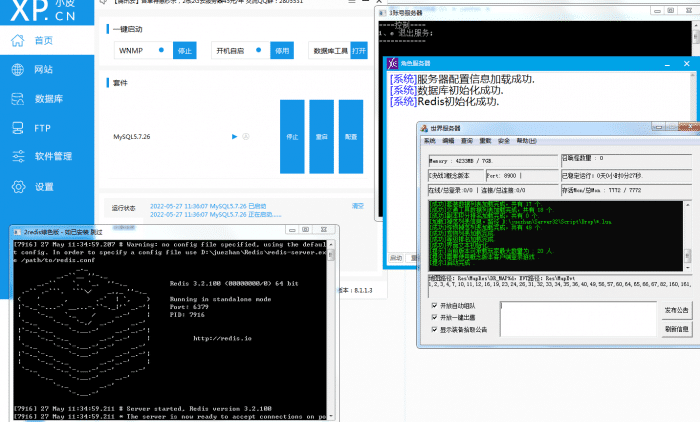700x422 pixels.
Task: Uncheck the 开放一键出售 checkbox
Action: tap(432, 317)
